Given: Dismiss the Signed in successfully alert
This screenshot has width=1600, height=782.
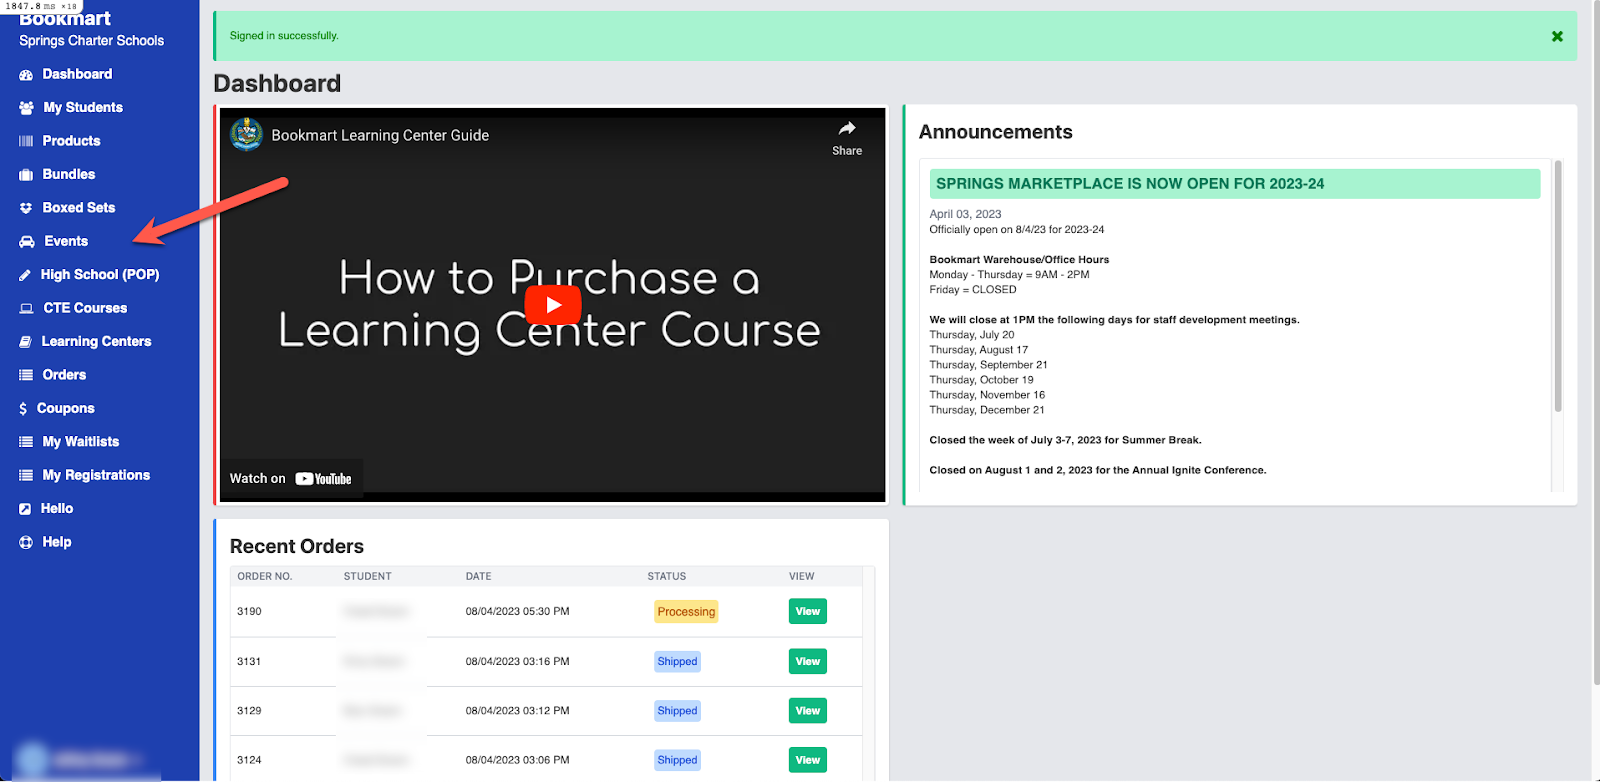Looking at the screenshot, I should 1557,36.
